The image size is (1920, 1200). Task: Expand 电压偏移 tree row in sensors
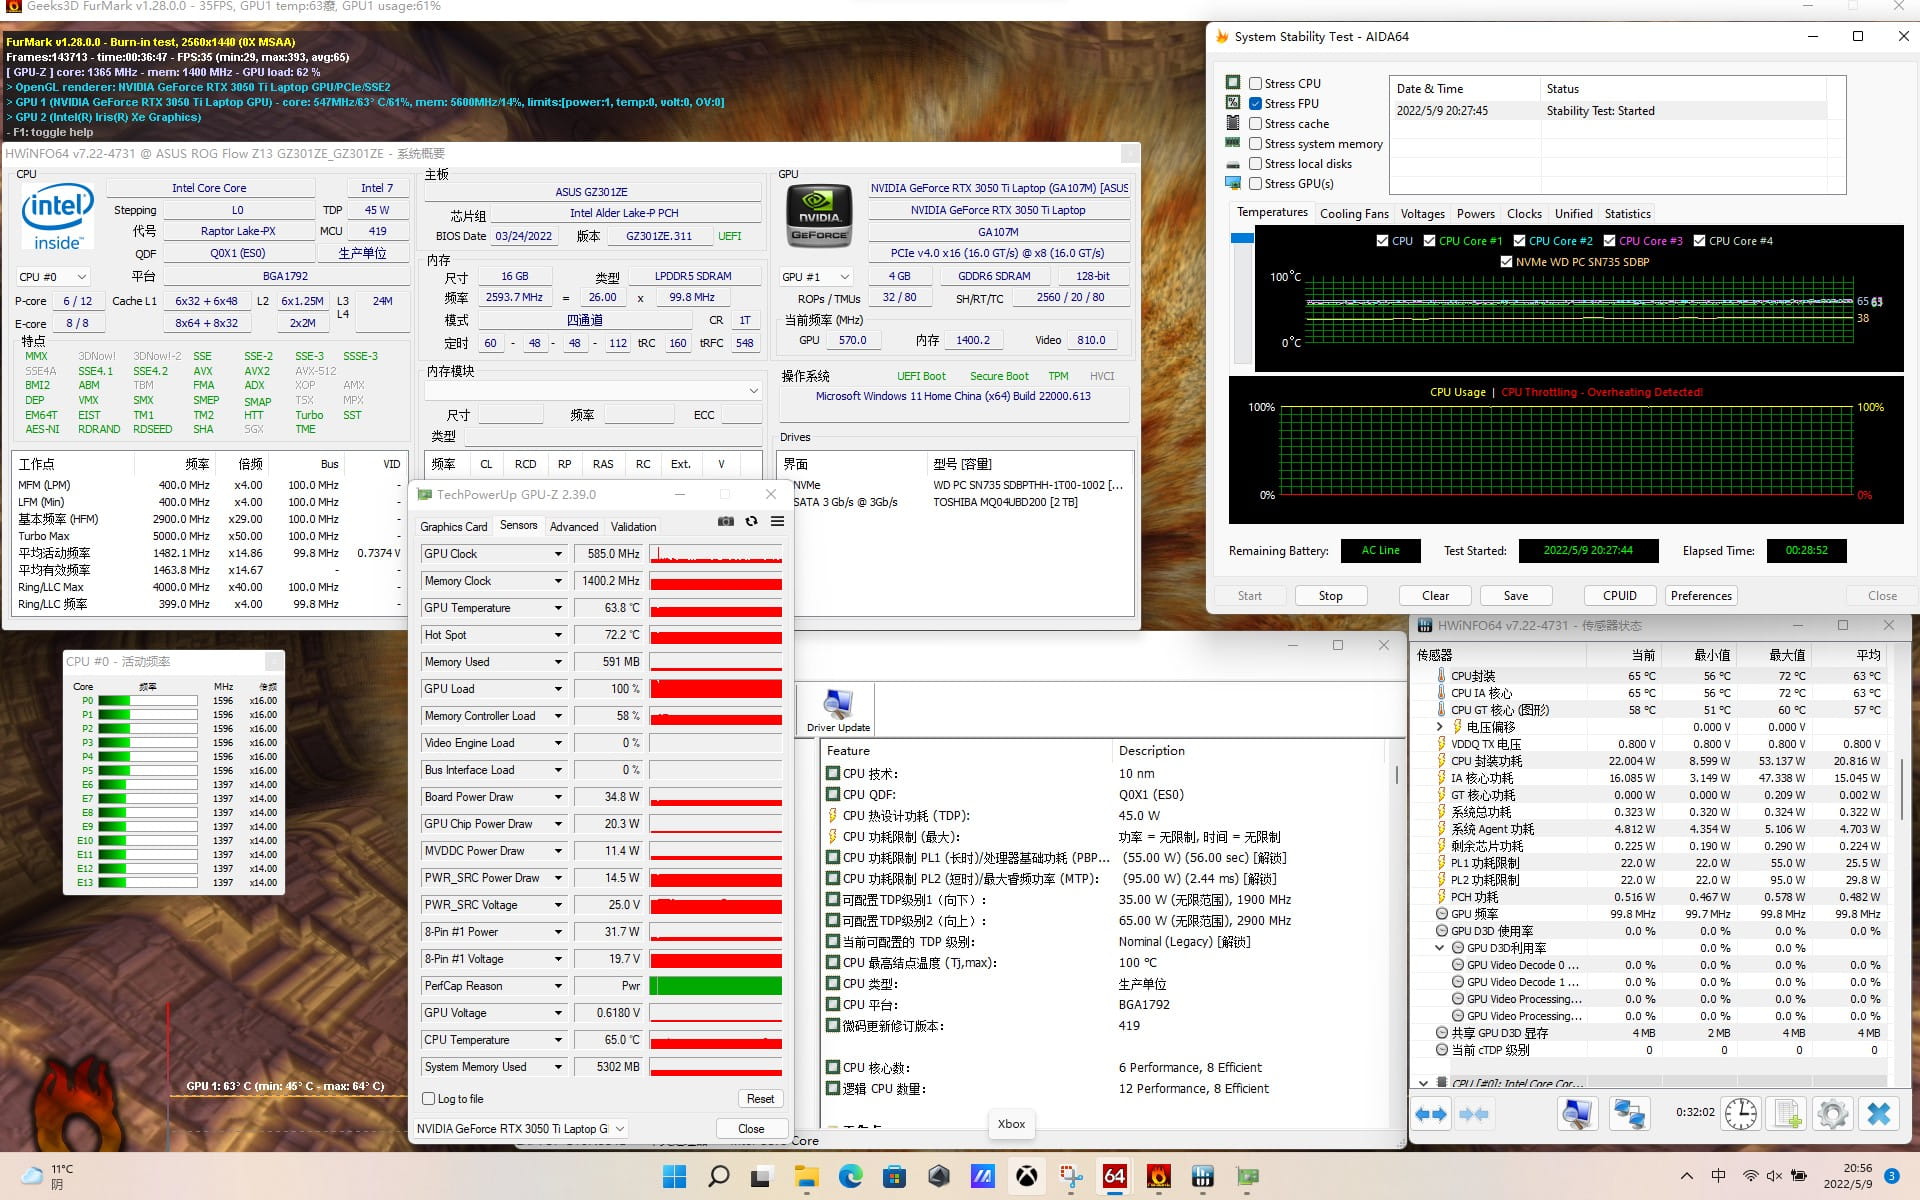(1440, 727)
